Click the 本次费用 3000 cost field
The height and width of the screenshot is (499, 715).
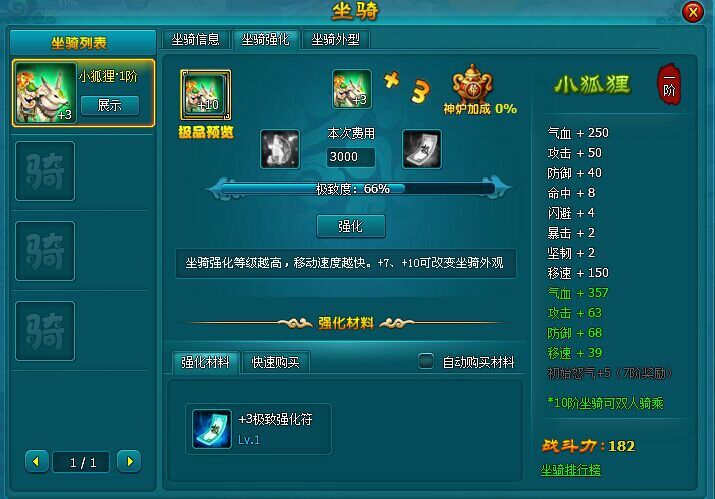pos(351,156)
